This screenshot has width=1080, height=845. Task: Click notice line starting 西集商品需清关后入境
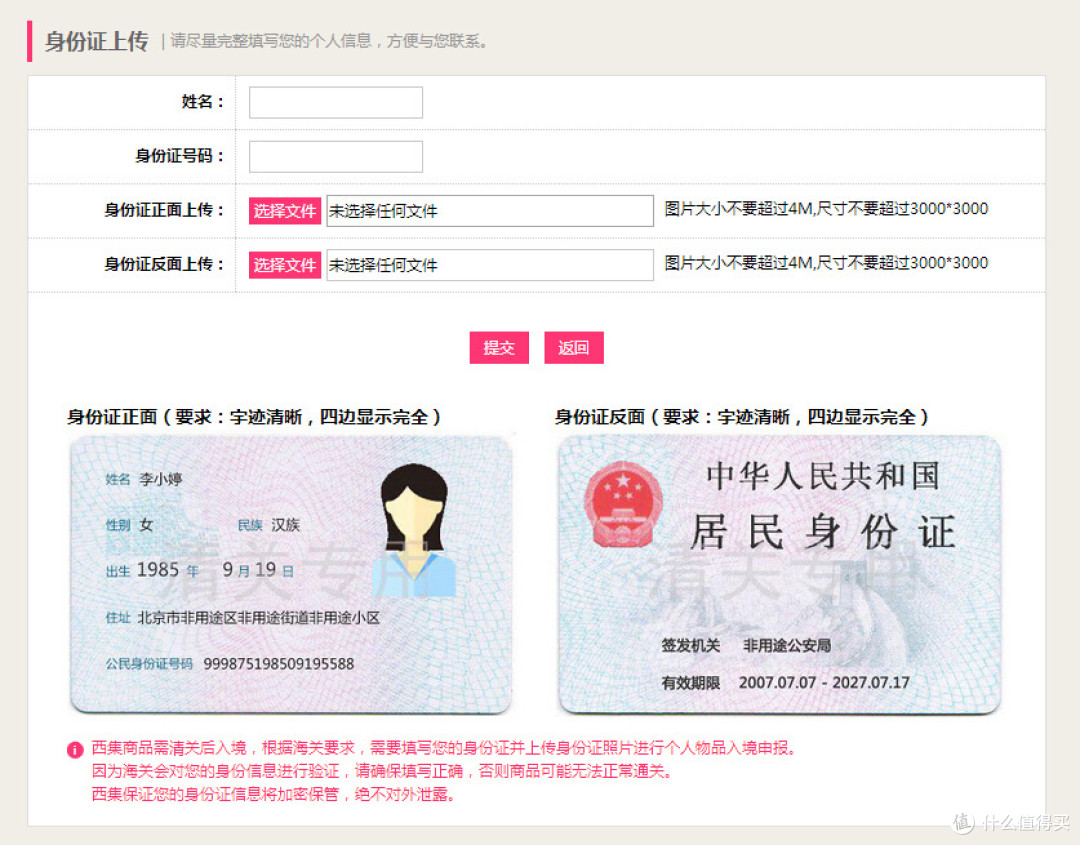coord(444,748)
